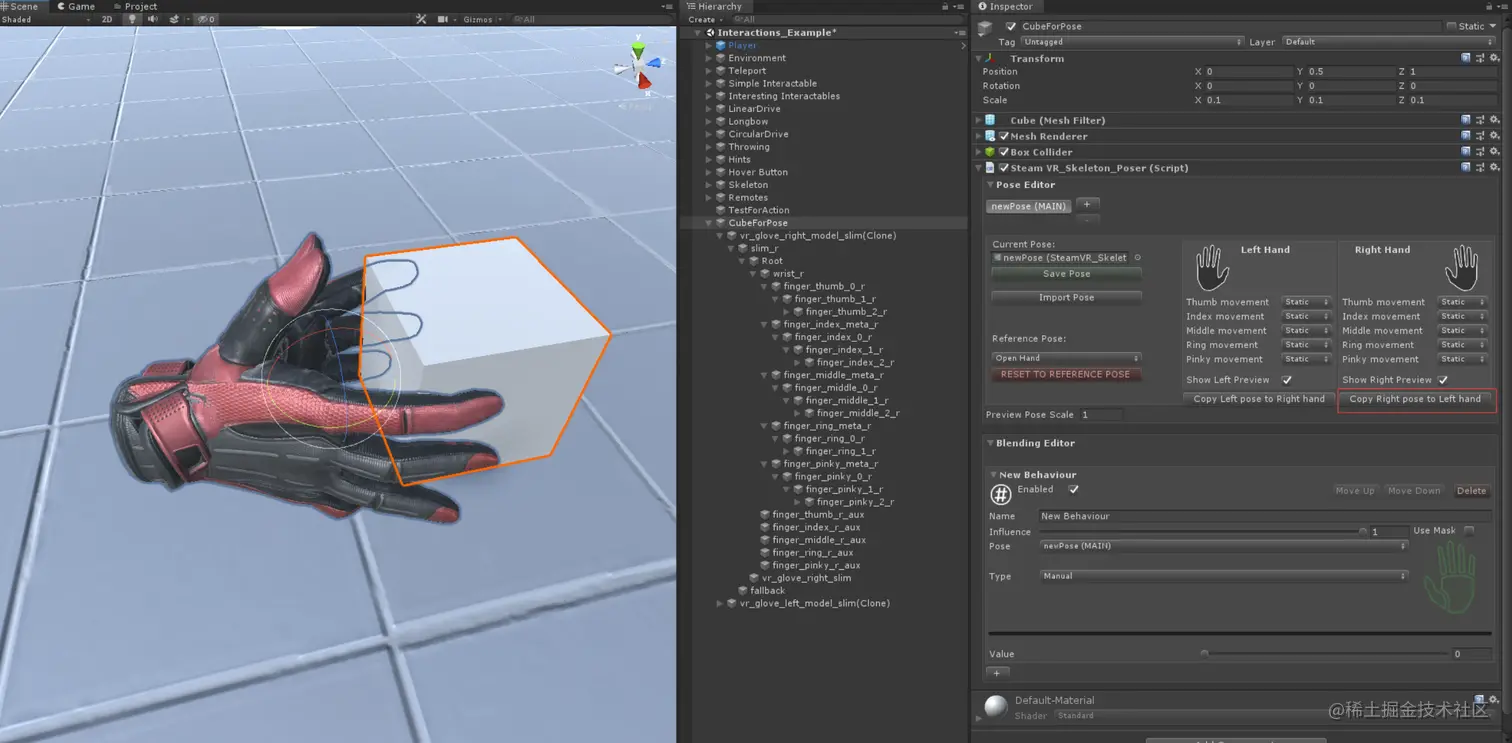
Task: Click the Save Pose button
Action: coord(1066,273)
